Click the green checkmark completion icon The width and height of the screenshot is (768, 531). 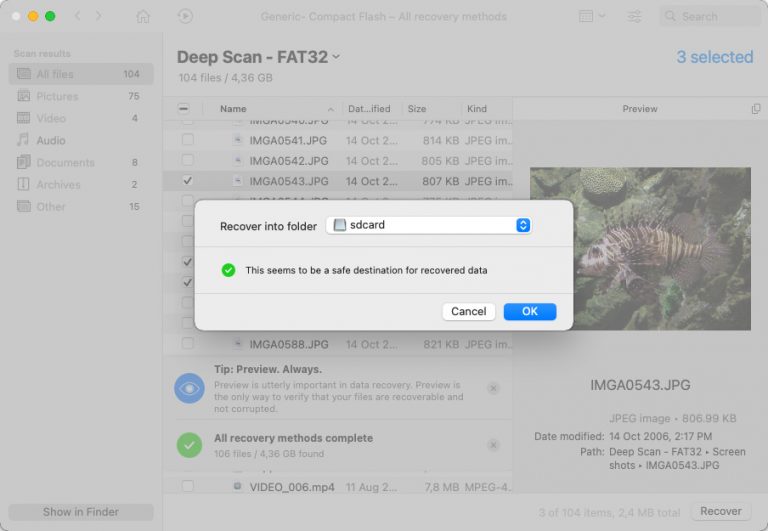189,445
